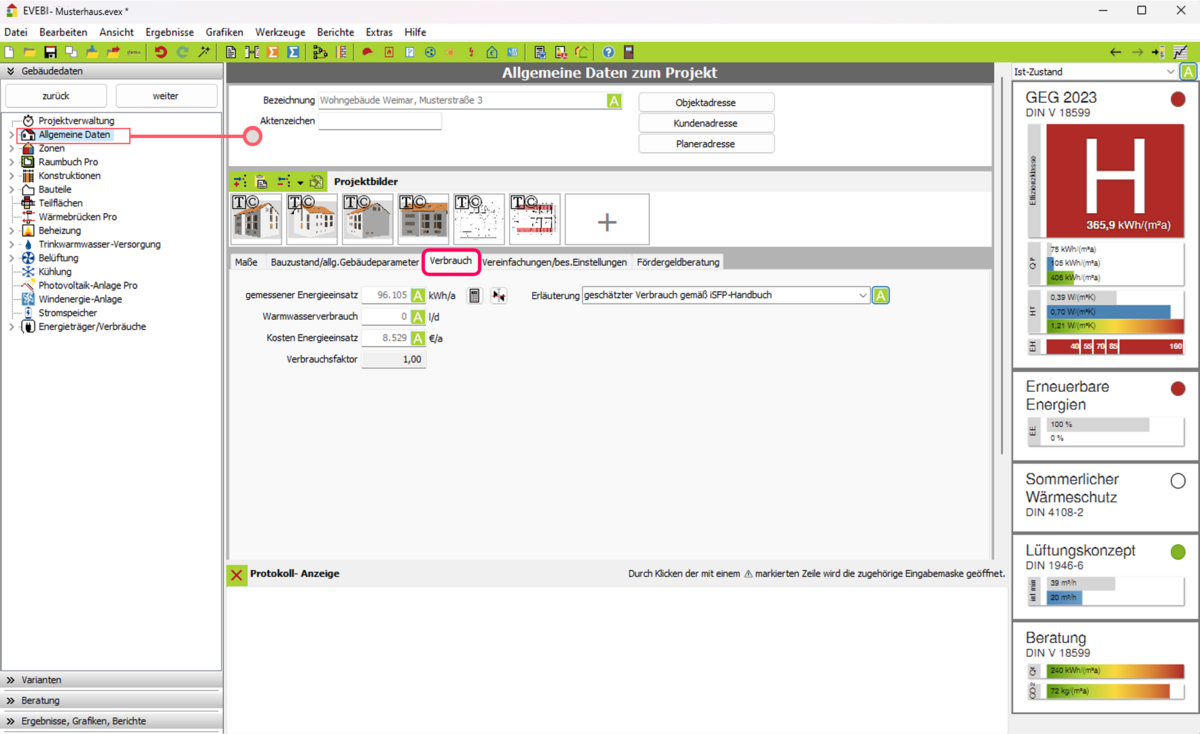Open the Berichte menu
1200x734 pixels.
click(335, 32)
